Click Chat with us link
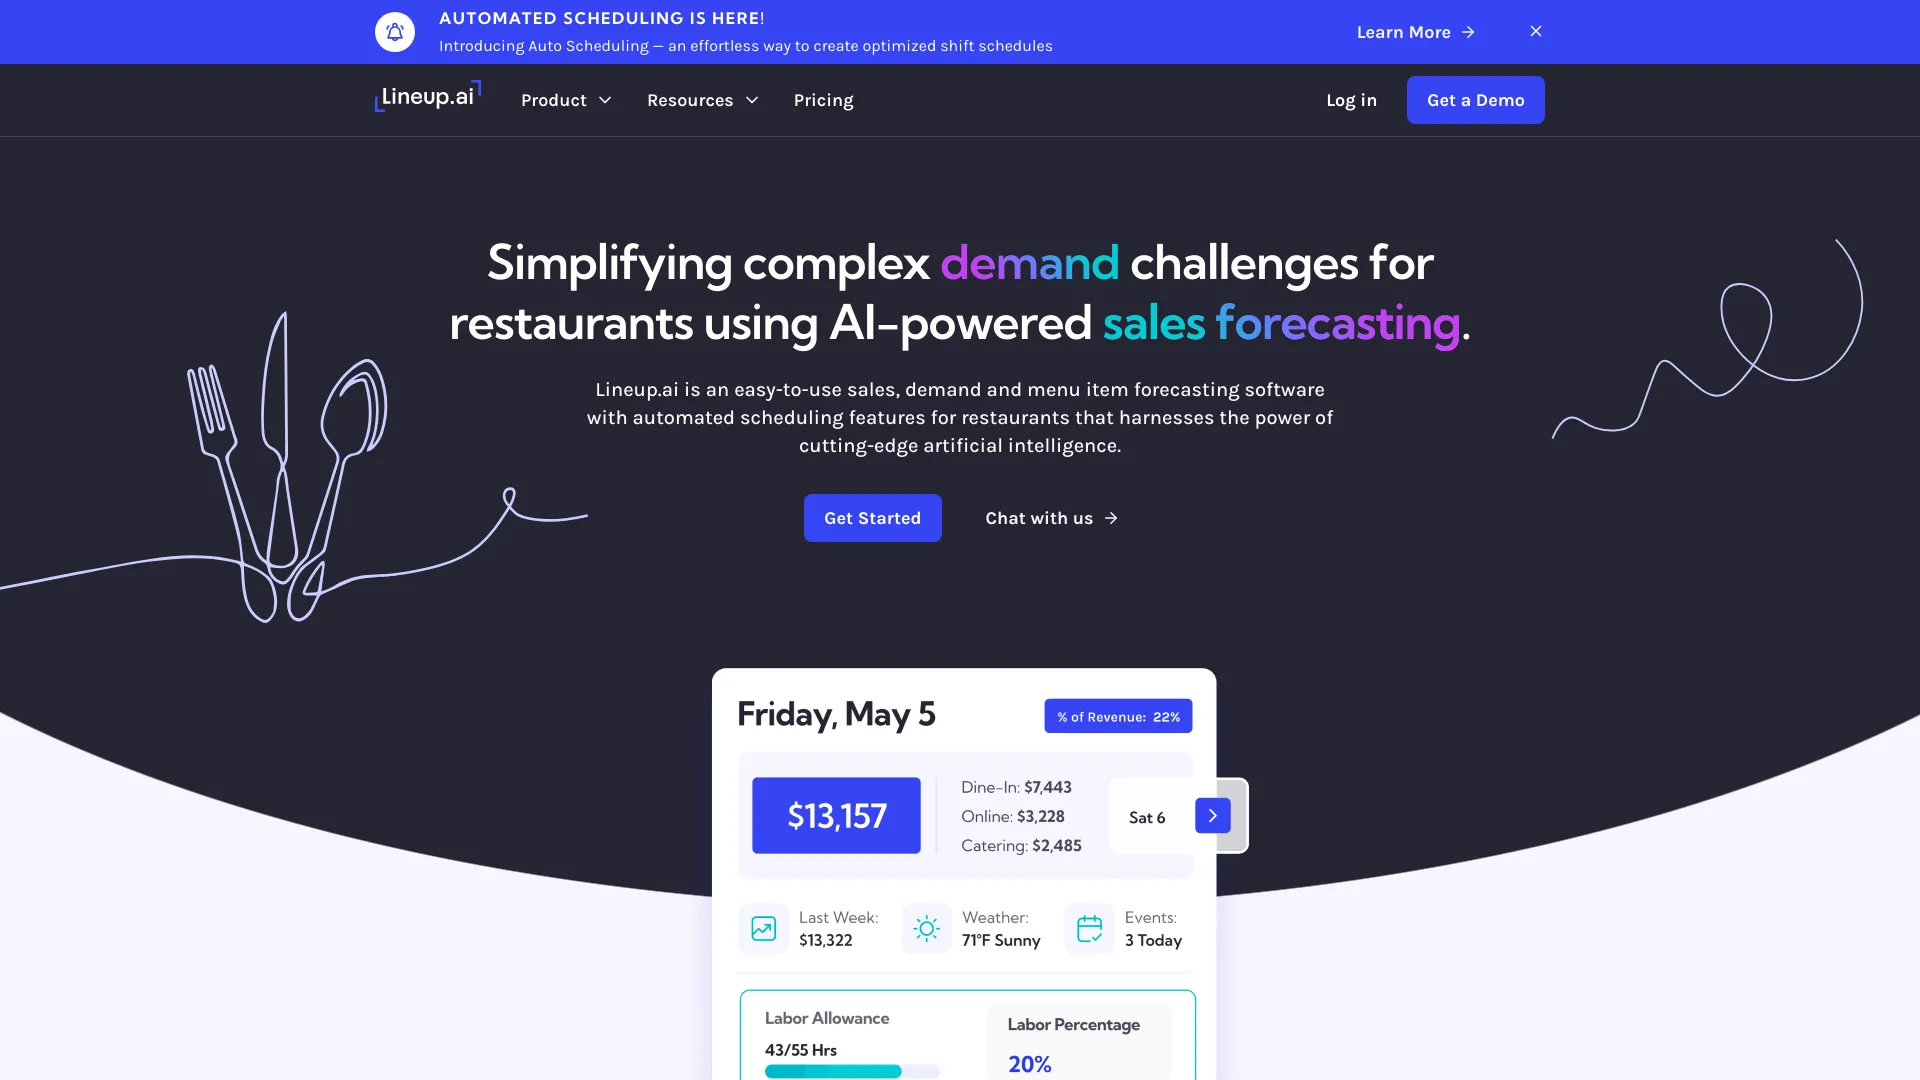This screenshot has height=1080, width=1920. (x=1051, y=517)
